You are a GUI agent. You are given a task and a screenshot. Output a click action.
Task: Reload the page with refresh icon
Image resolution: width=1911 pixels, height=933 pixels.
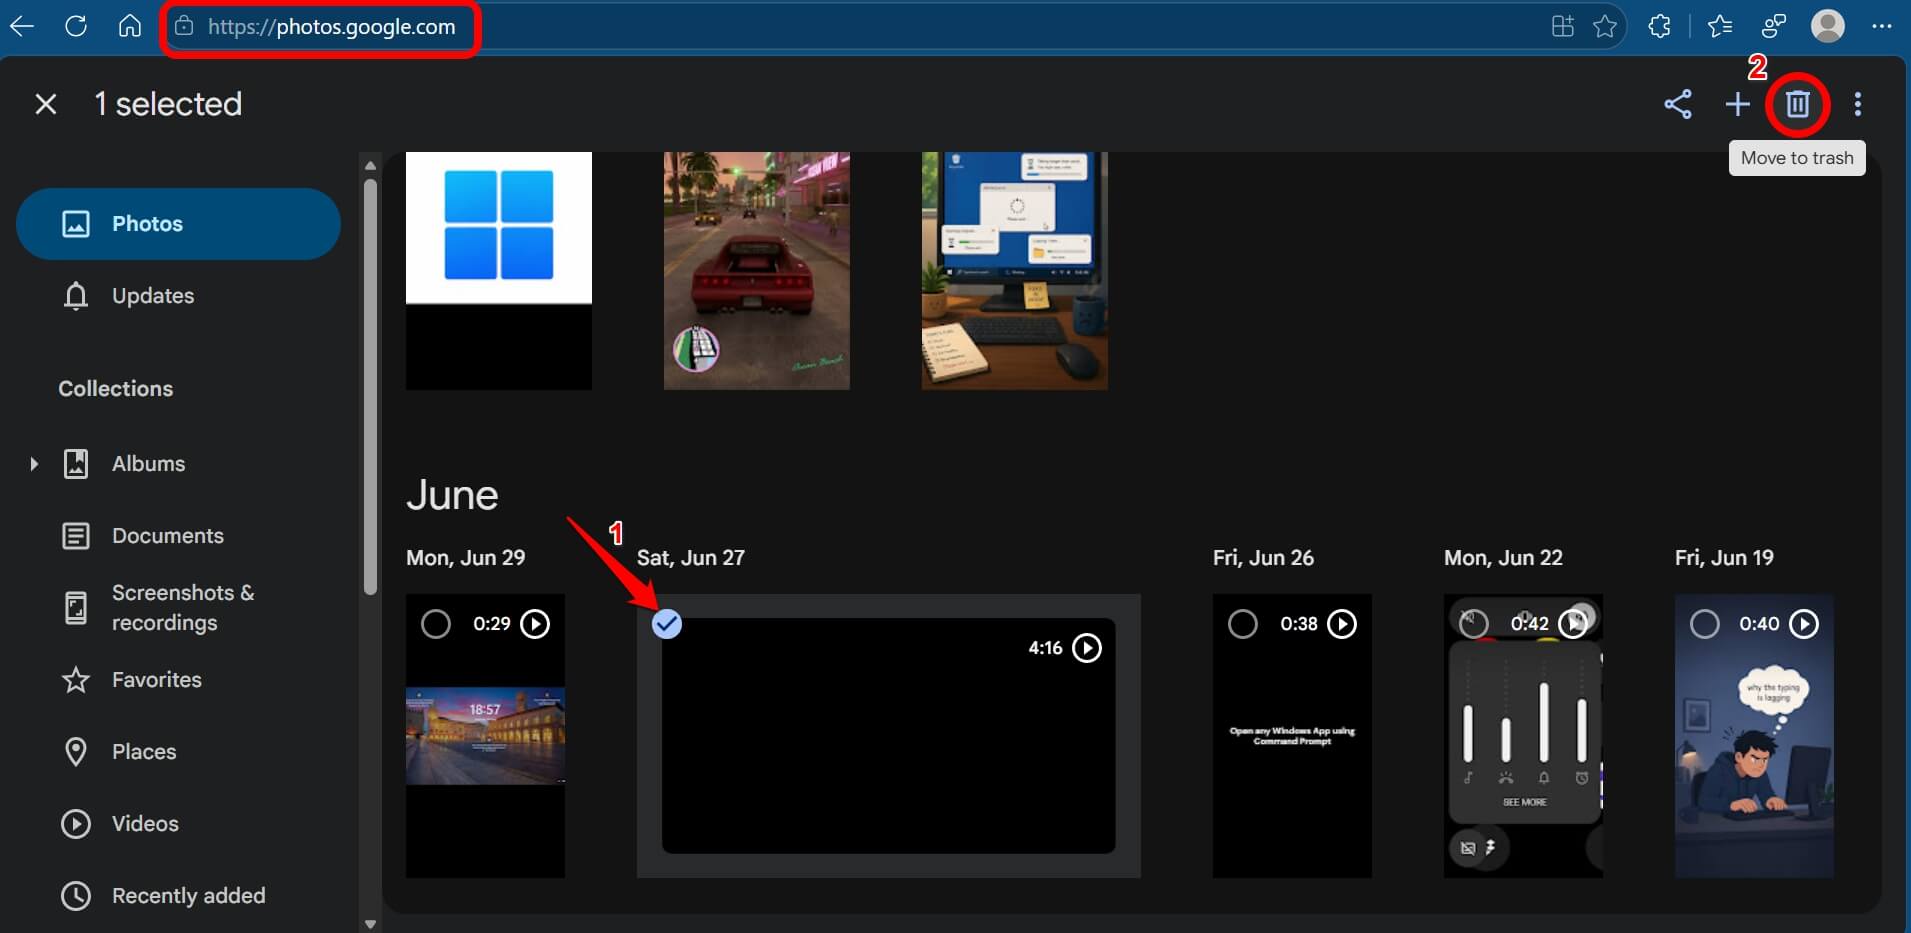(x=76, y=26)
